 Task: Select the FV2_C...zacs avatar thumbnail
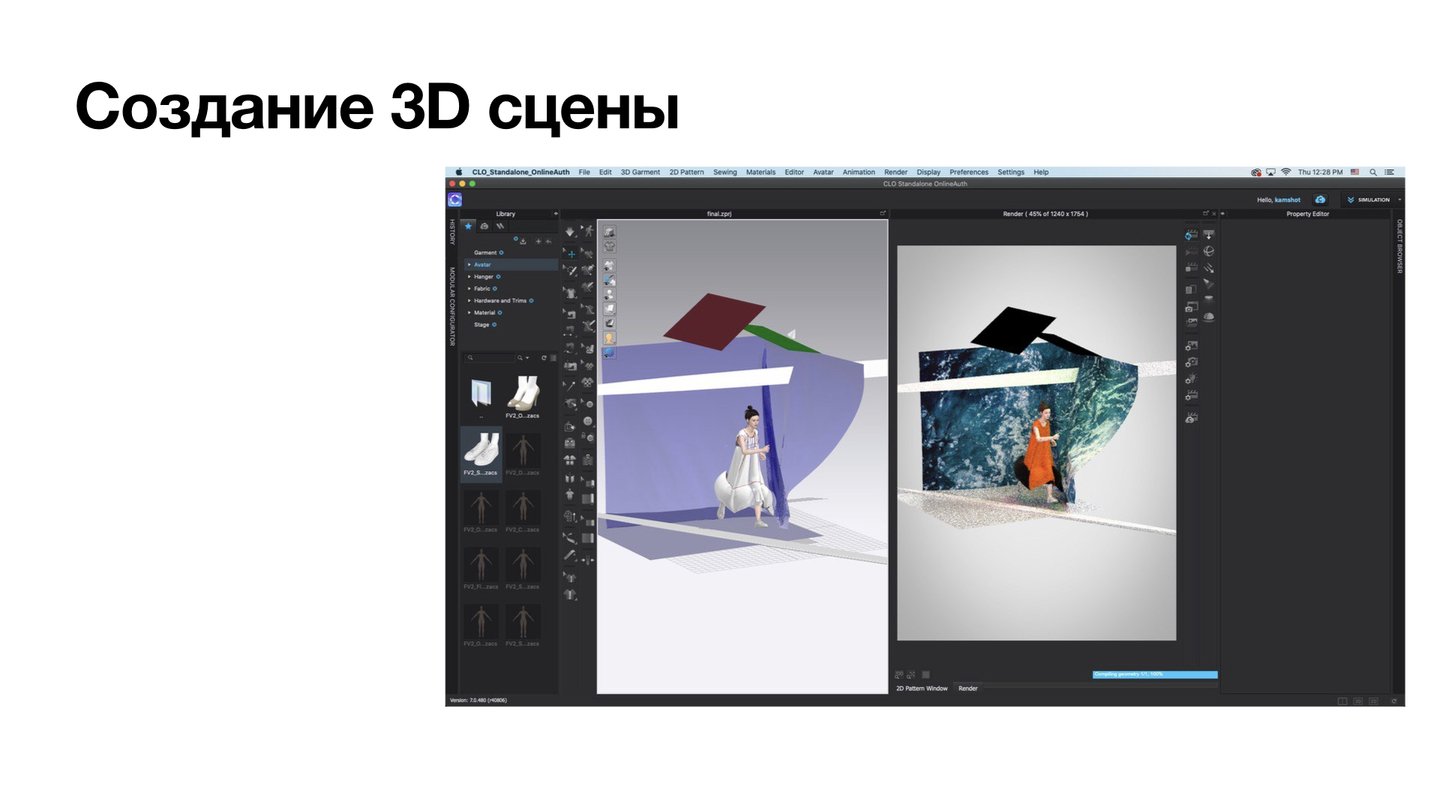[x=523, y=509]
